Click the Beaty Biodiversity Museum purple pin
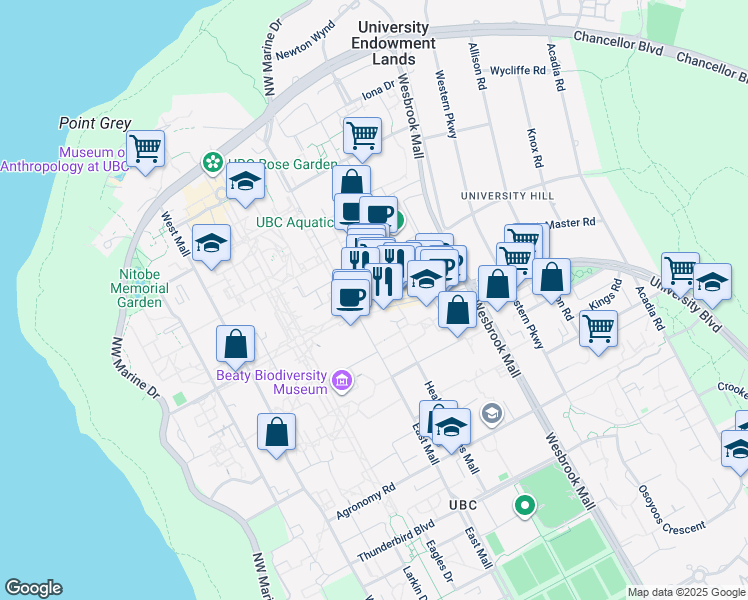Screen dimensions: 748x600 pyautogui.click(x=342, y=381)
